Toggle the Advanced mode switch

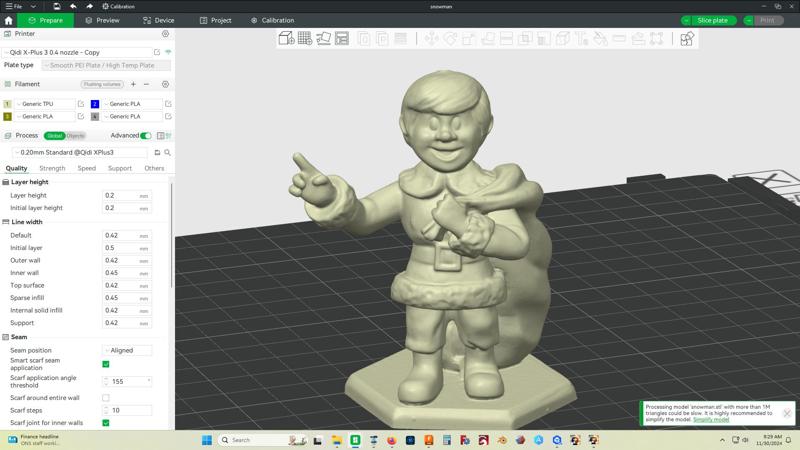(146, 136)
